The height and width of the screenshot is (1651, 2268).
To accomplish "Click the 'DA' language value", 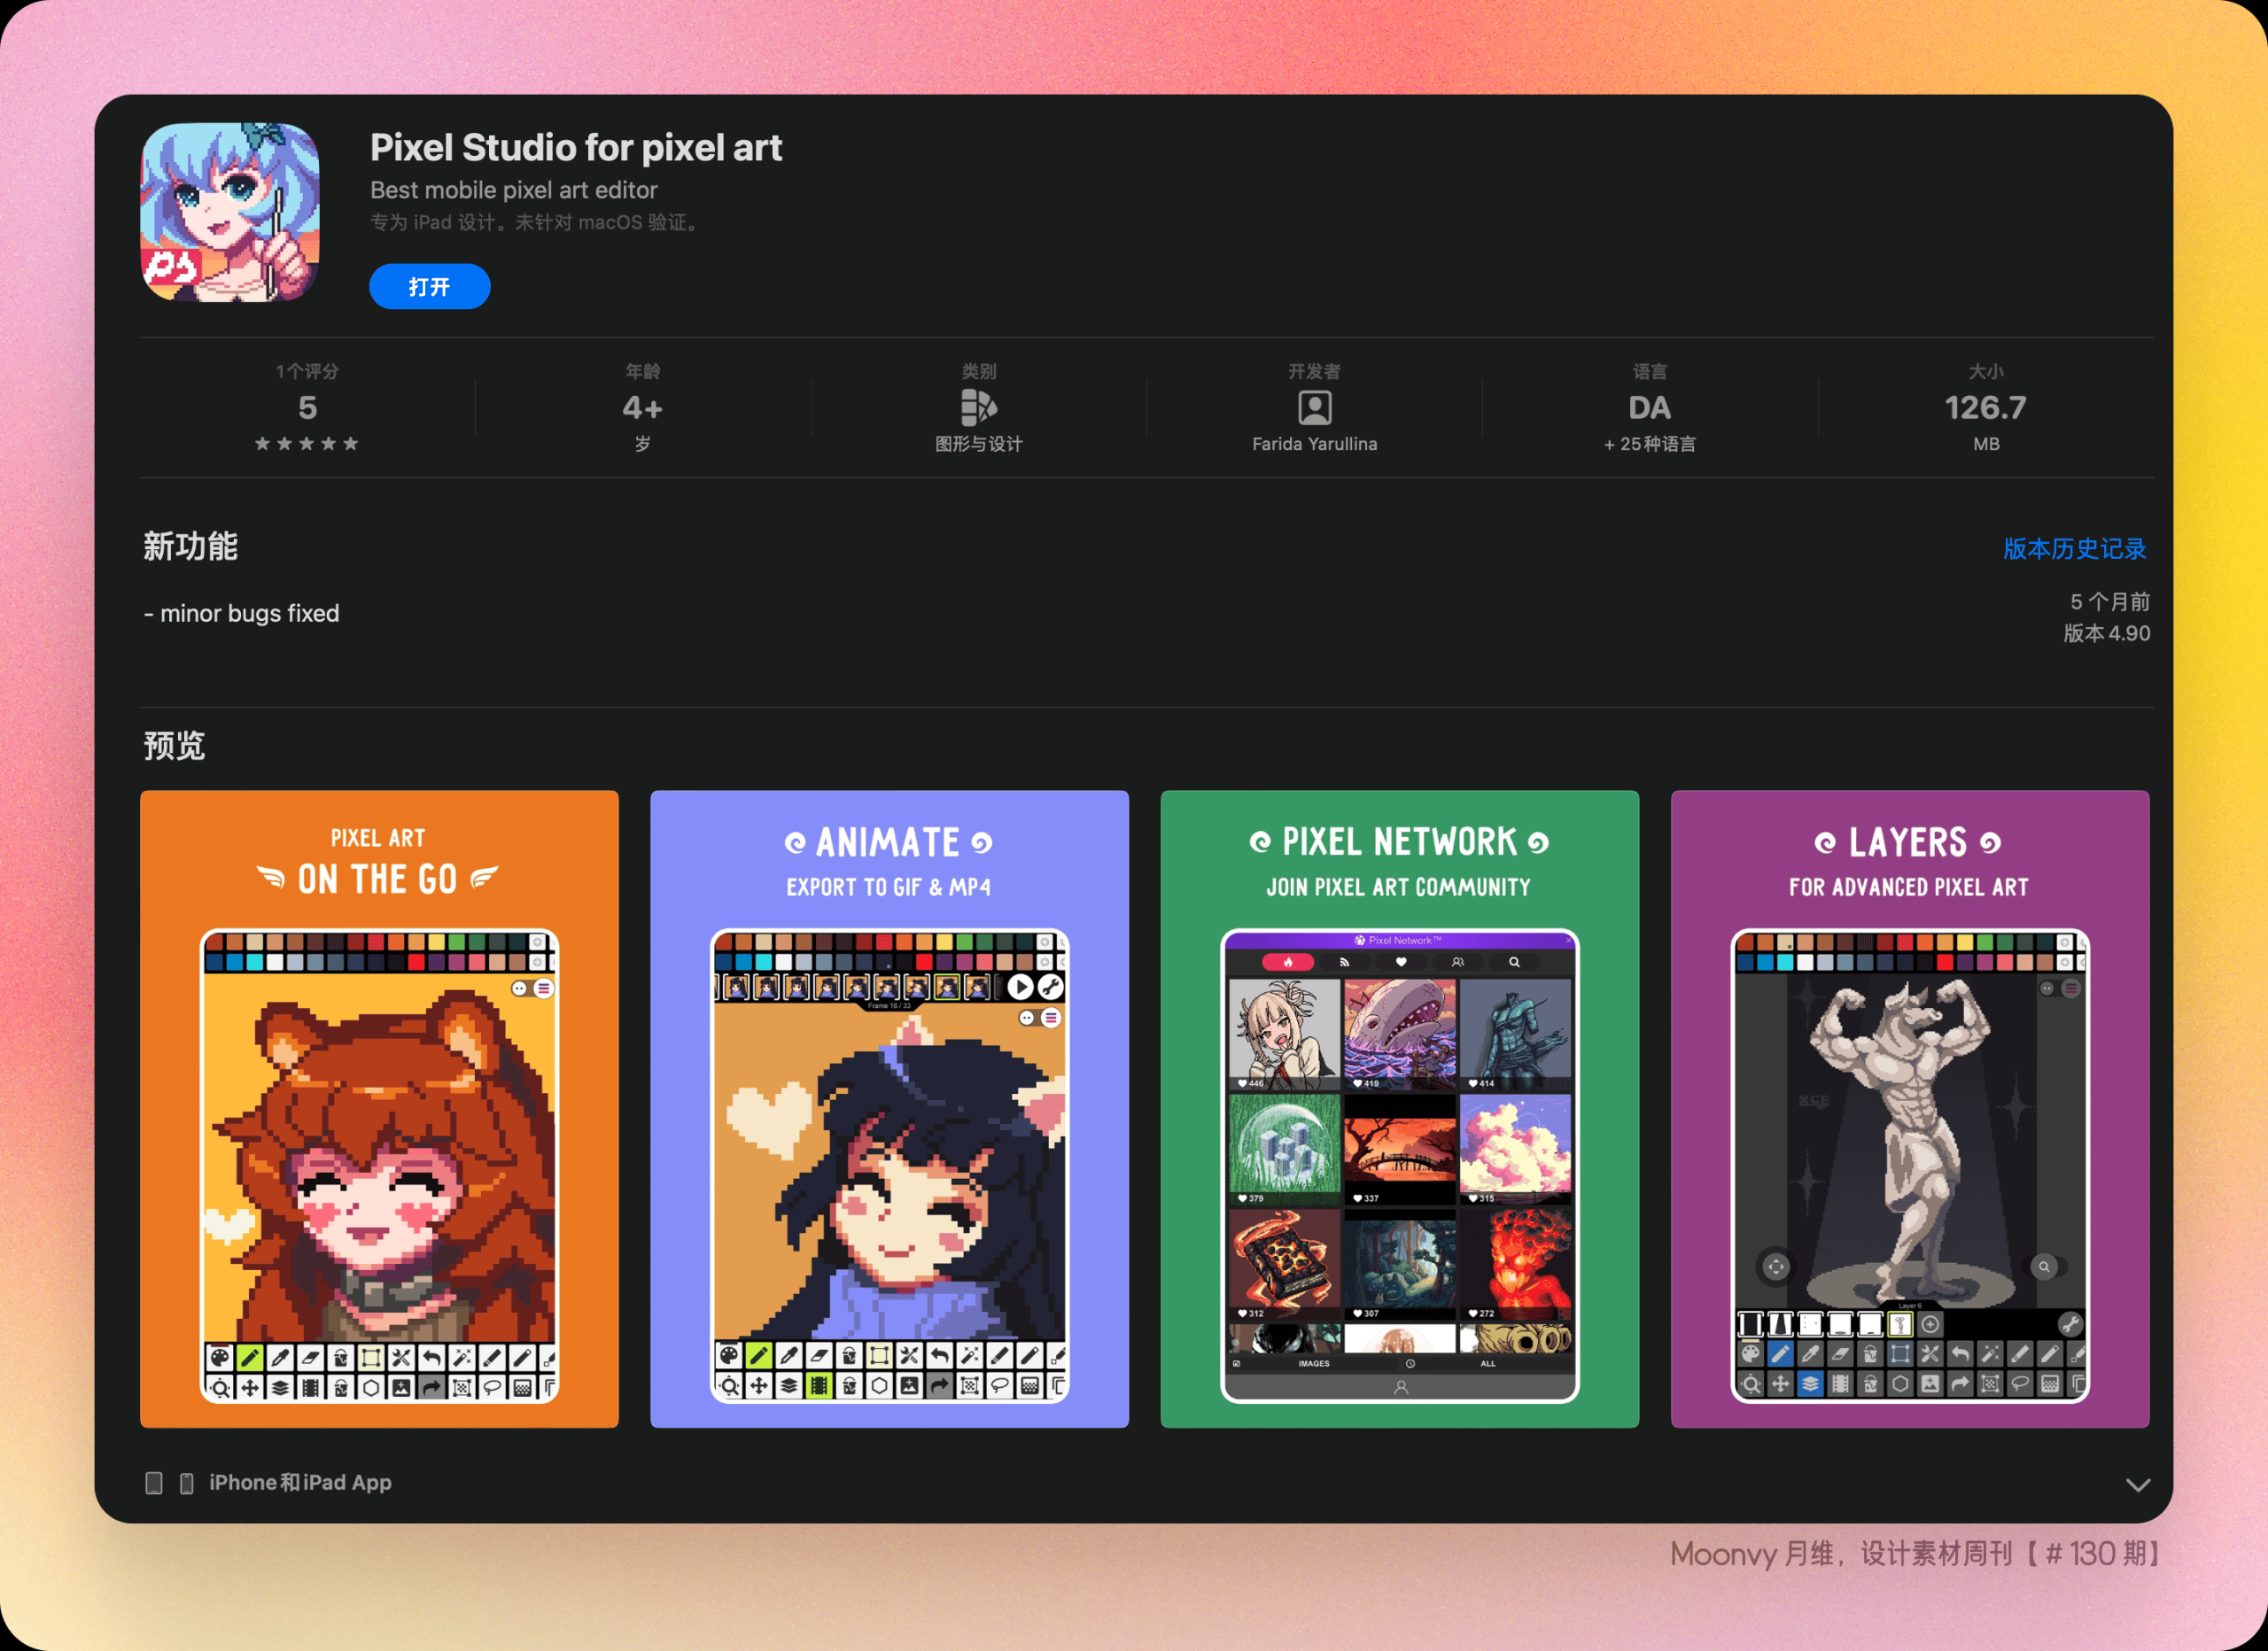I will click(1650, 408).
